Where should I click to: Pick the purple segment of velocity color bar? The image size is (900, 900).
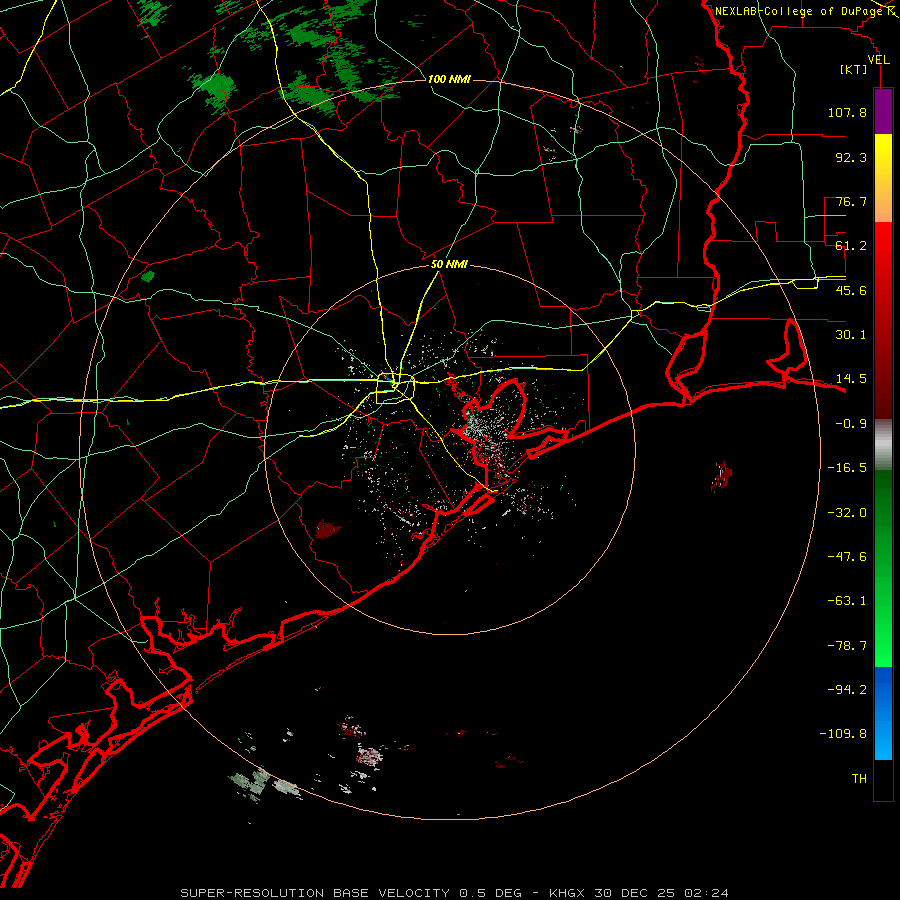point(883,111)
